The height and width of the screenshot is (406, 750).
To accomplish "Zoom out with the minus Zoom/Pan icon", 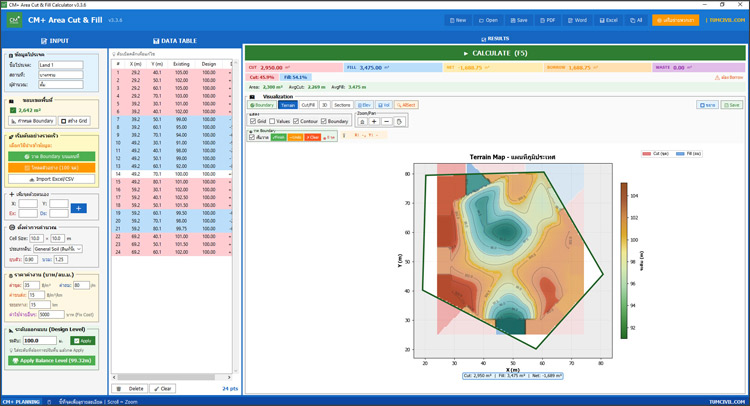I will tap(386, 121).
